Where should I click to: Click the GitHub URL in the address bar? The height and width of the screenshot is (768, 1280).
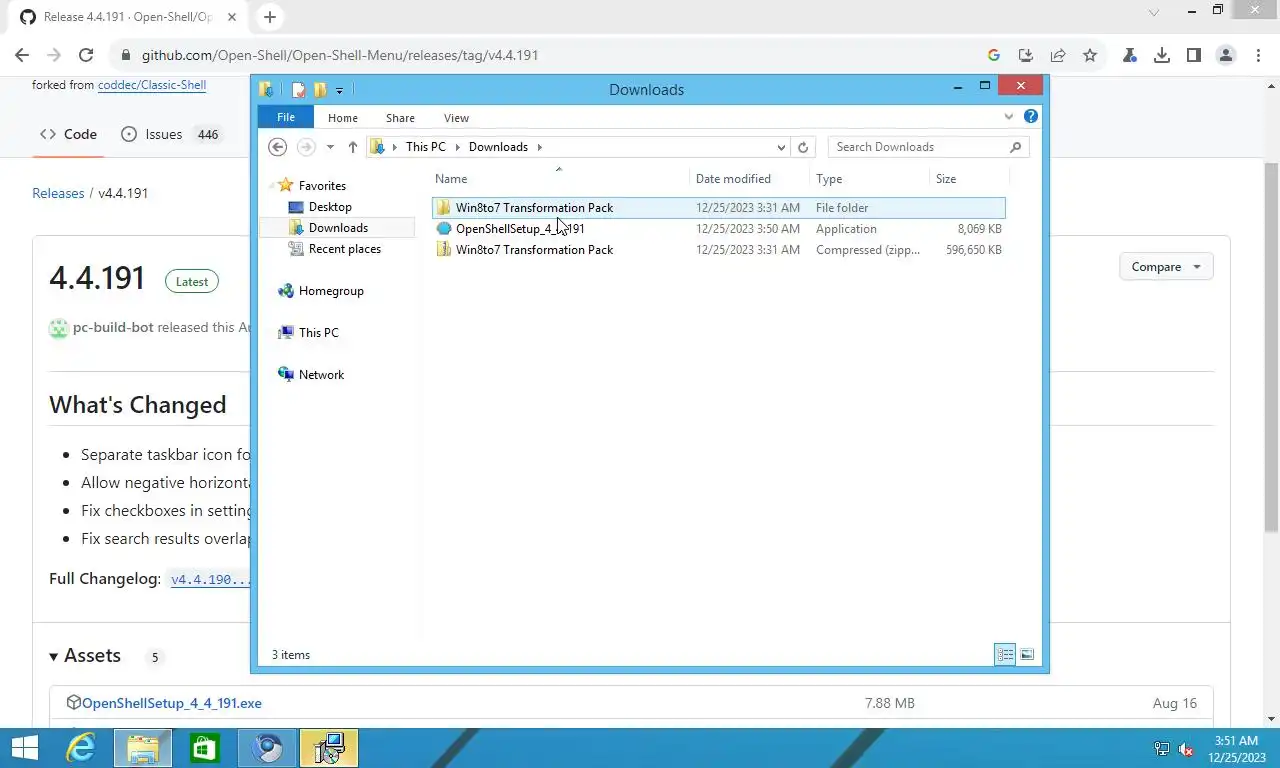pyautogui.click(x=340, y=55)
